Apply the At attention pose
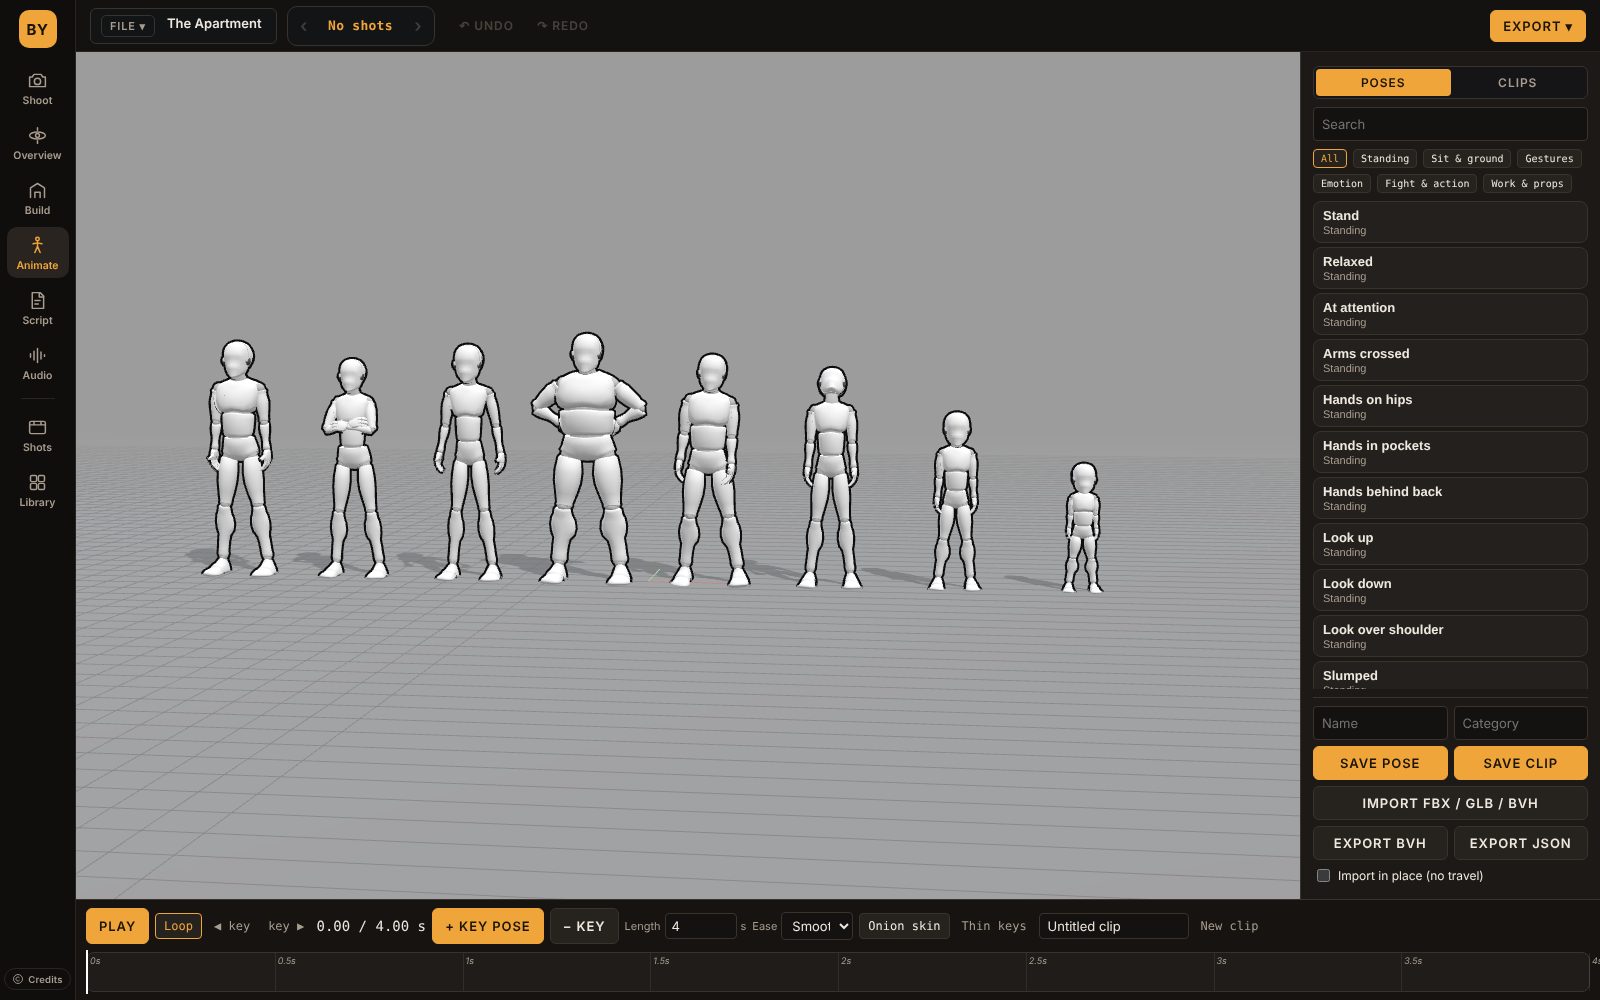Screen dimensions: 1600x1000 point(1450,314)
